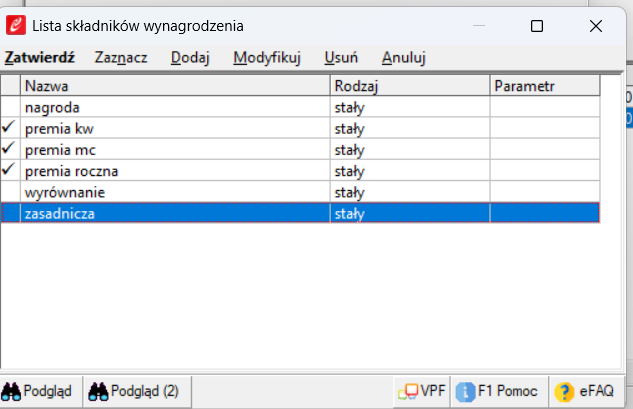Click stały cell in premia roczna row
Viewport: 633px width, 409px height.
(410, 170)
